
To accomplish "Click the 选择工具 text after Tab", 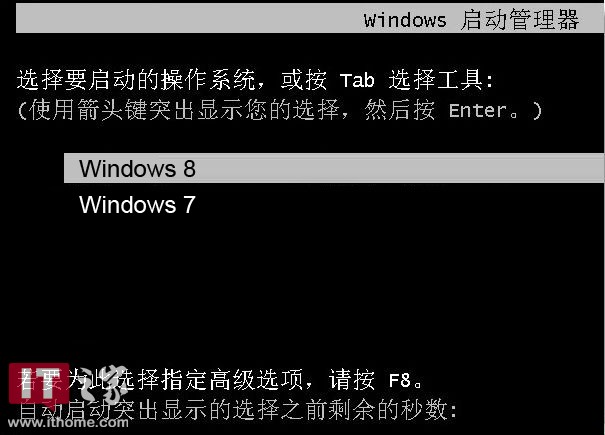I will pos(436,80).
